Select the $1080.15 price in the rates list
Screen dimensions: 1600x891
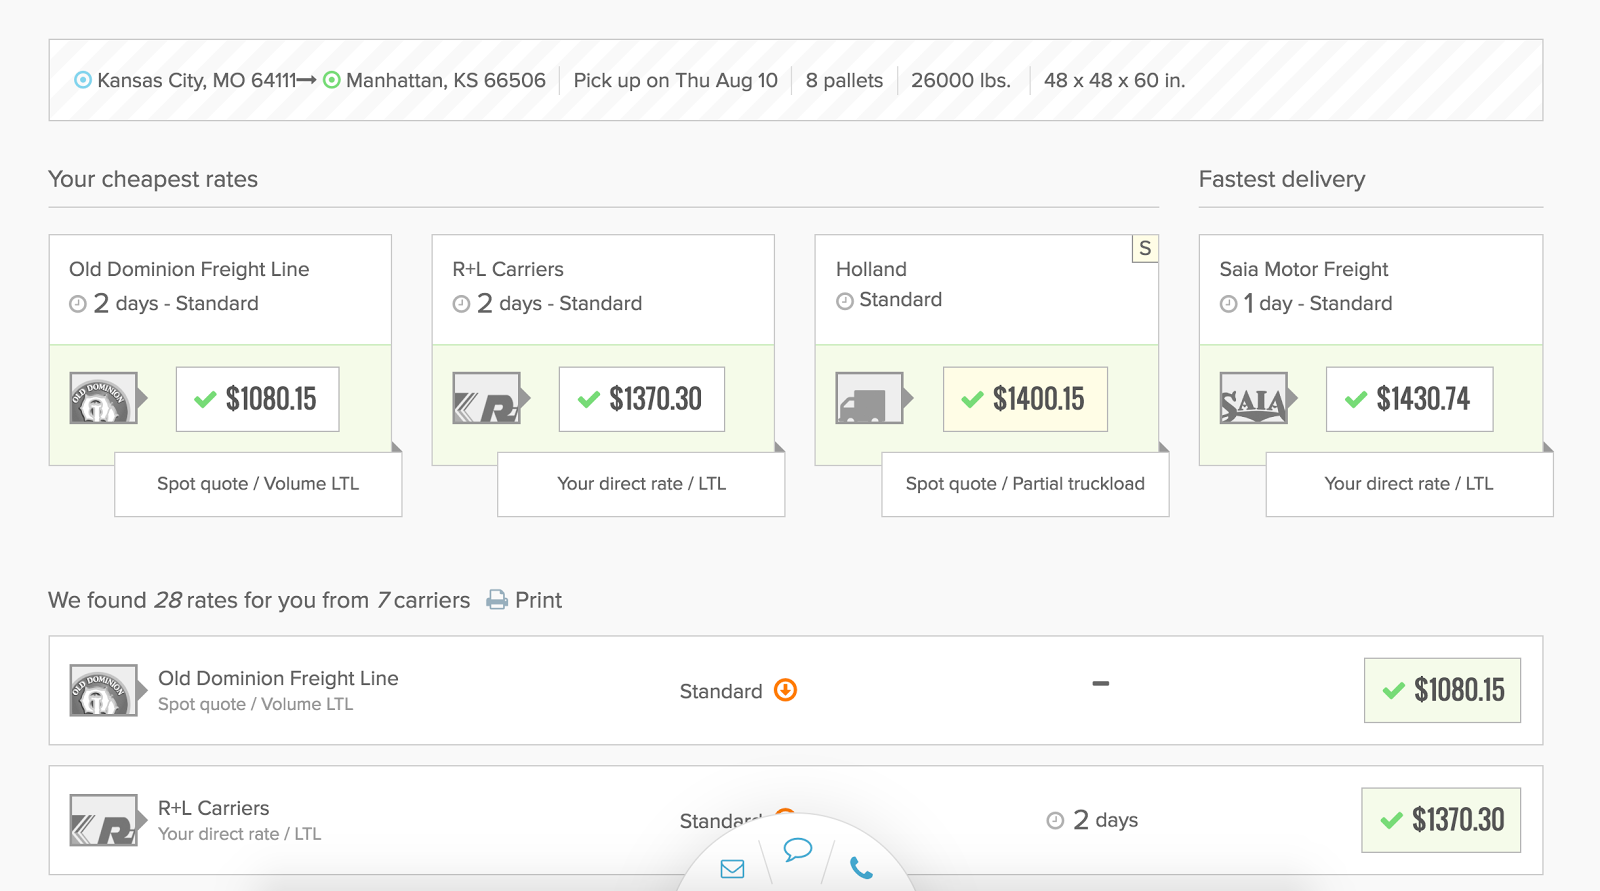point(1442,690)
